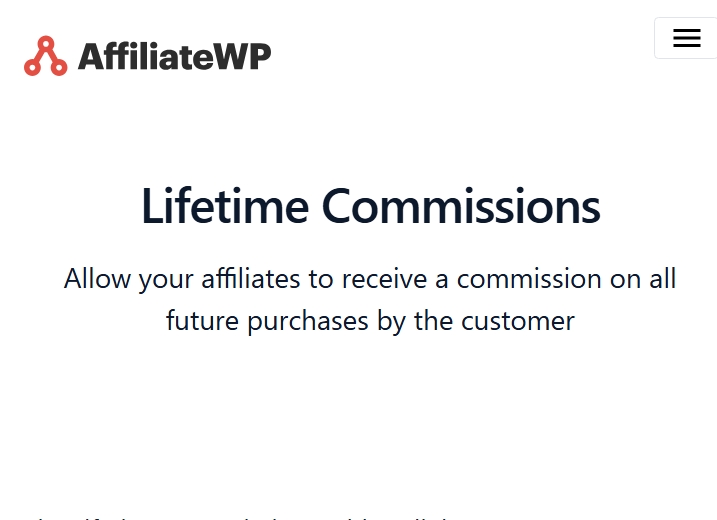The image size is (717, 520).
Task: Click the word Lifetime in the heading
Action: (x=225, y=206)
